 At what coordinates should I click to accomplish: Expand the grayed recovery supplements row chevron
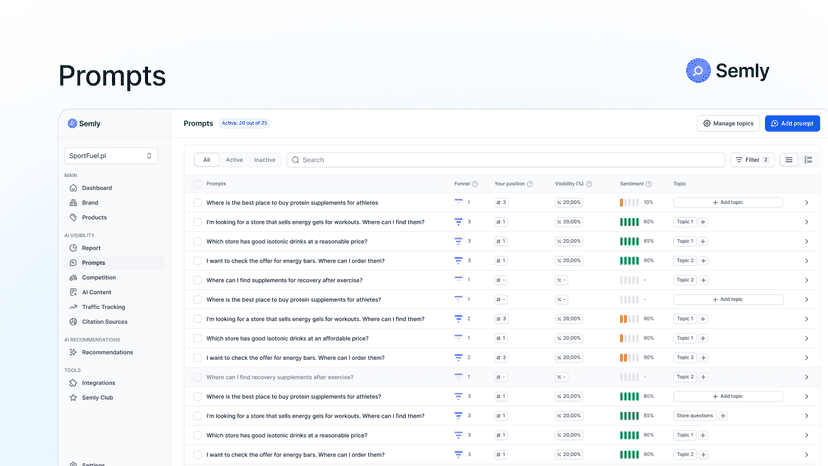[806, 377]
